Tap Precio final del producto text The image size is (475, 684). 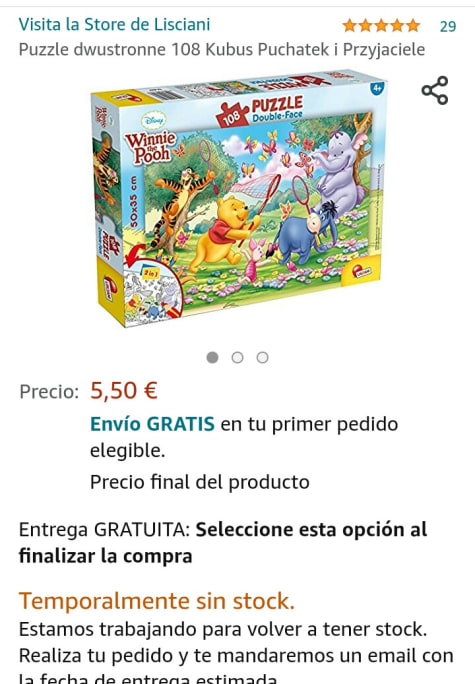coord(200,482)
